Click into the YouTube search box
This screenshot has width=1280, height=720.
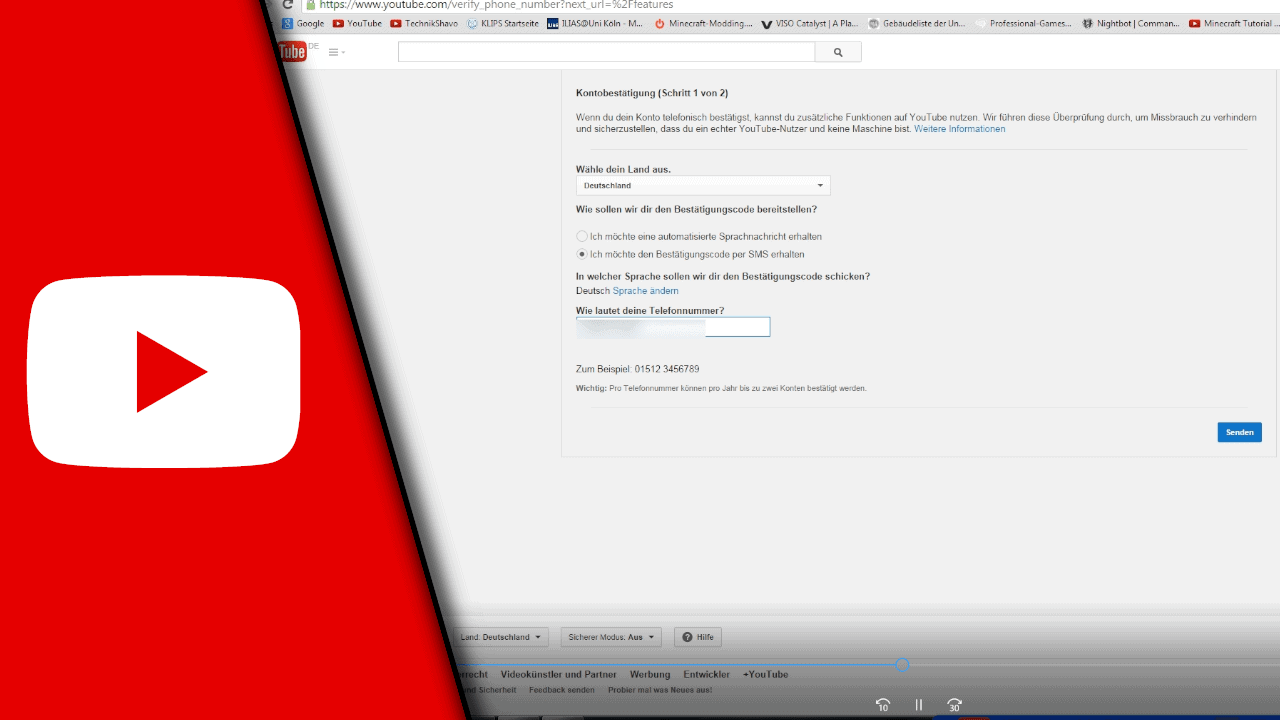click(x=606, y=52)
